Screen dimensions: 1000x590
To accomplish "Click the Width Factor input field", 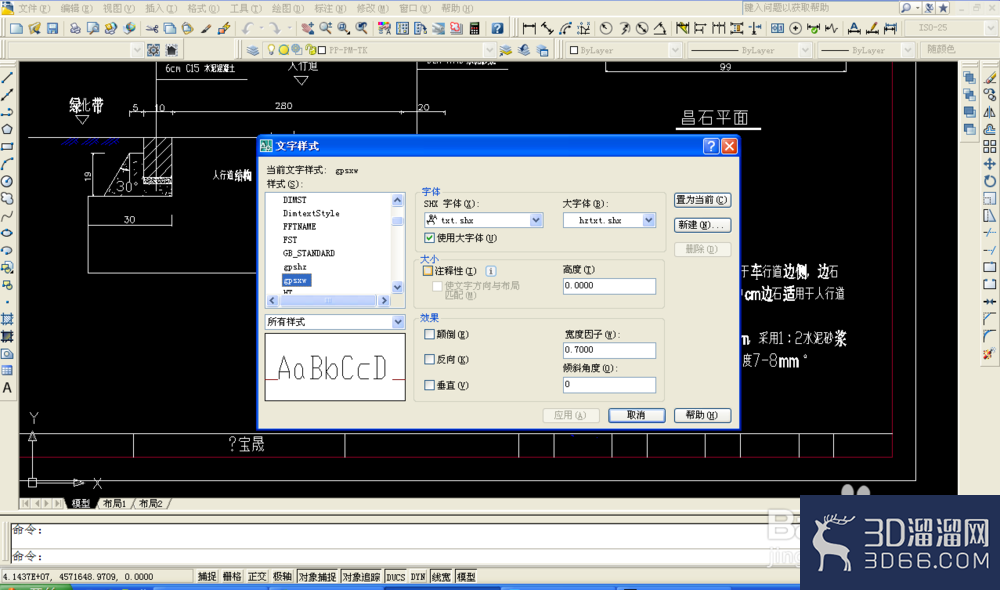I will 609,350.
